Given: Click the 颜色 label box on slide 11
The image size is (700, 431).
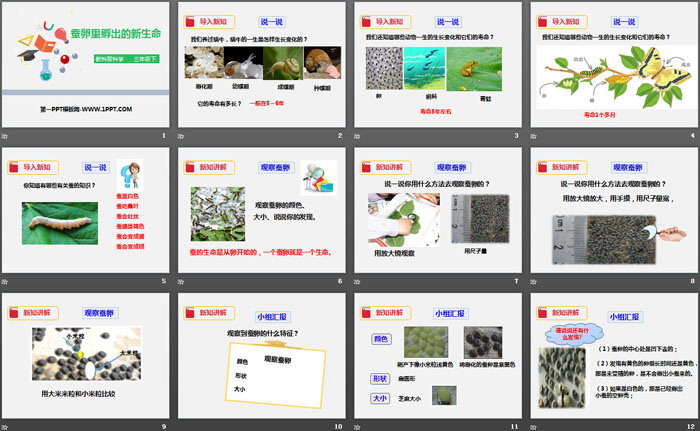Looking at the screenshot, I should 381,339.
